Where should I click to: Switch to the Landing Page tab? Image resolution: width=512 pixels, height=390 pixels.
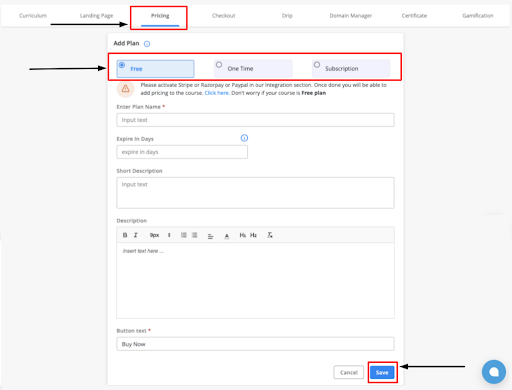tap(96, 16)
